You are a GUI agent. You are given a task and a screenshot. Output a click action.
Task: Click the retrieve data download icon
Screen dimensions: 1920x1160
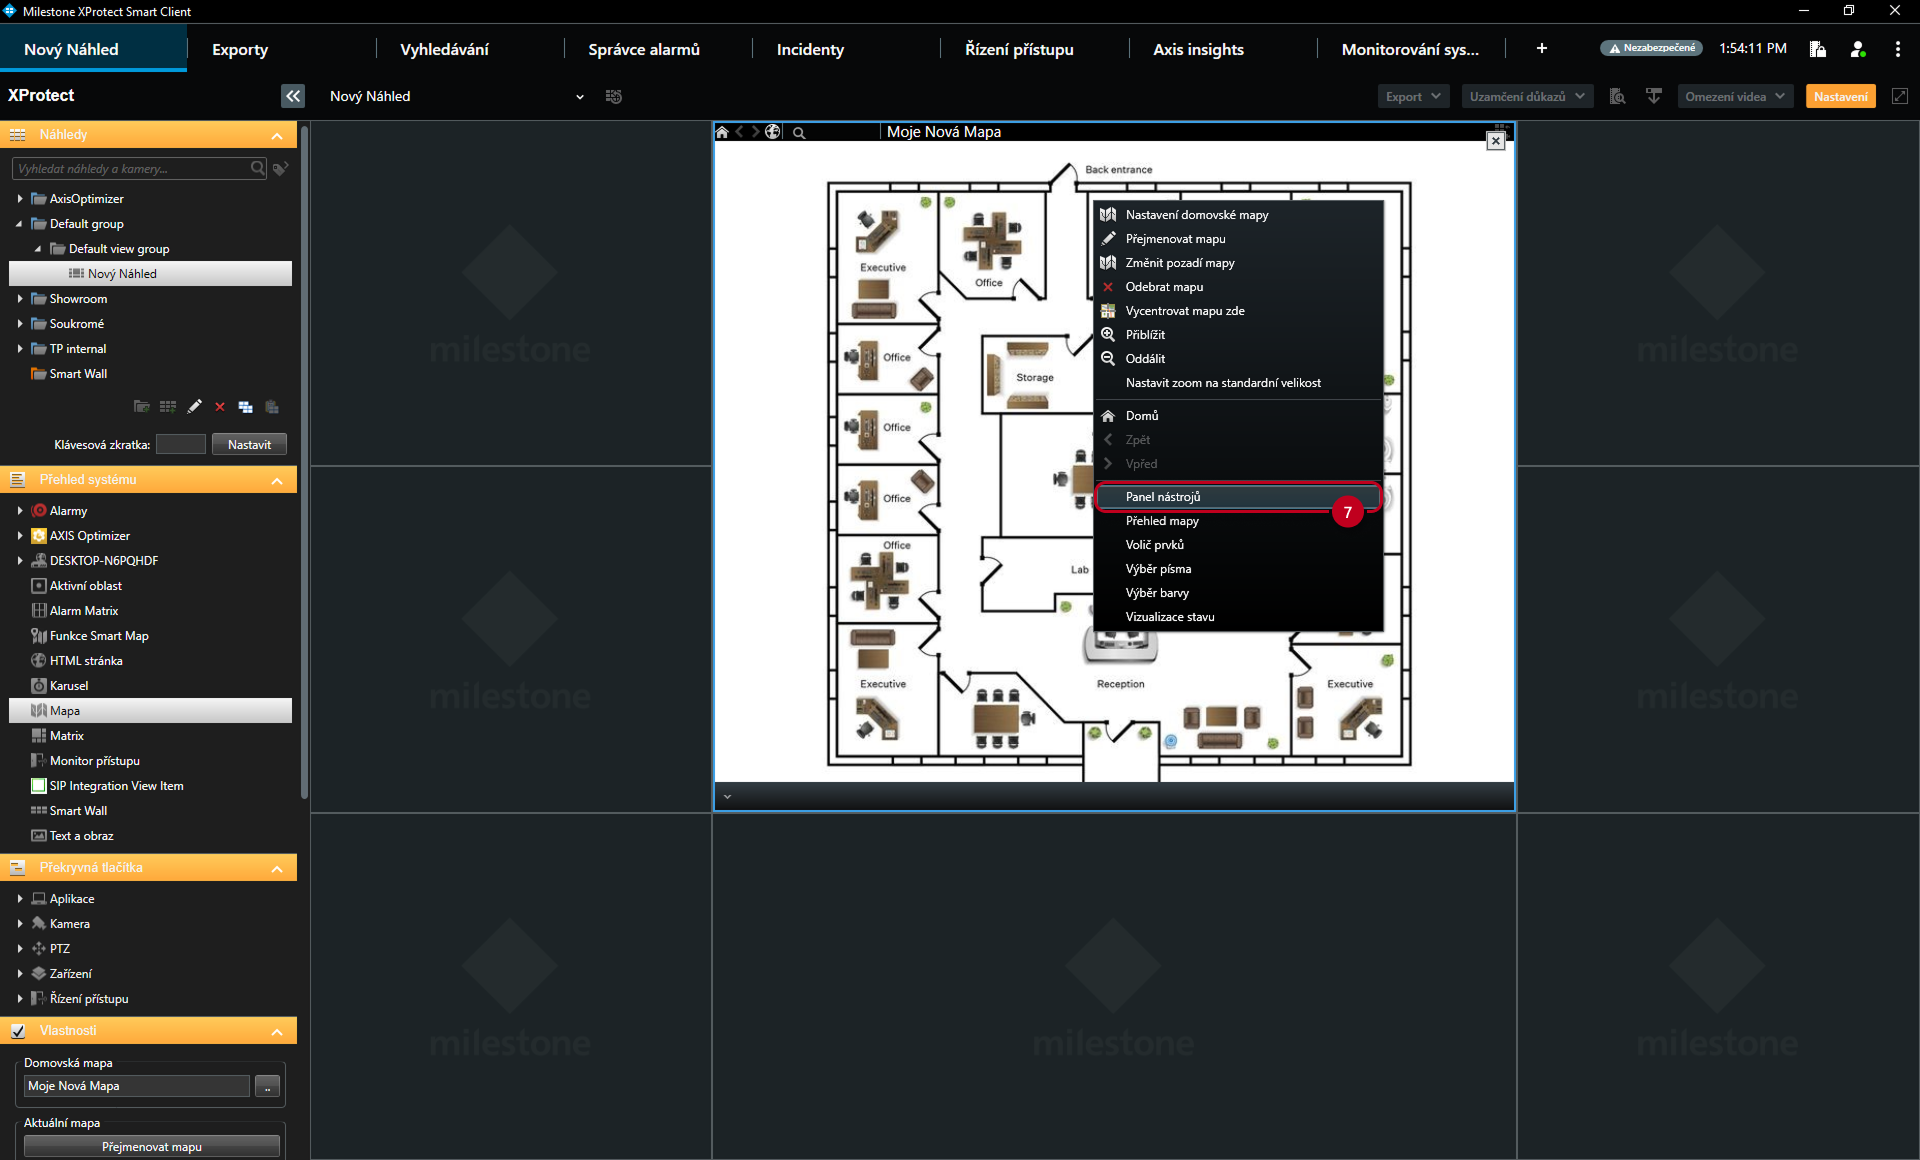[1654, 96]
